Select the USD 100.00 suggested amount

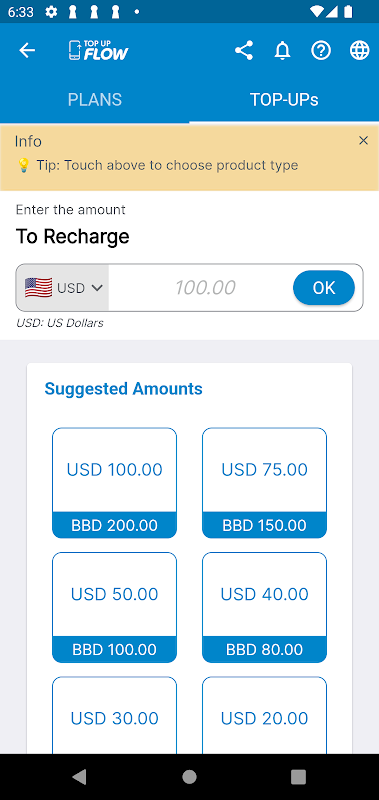point(114,483)
